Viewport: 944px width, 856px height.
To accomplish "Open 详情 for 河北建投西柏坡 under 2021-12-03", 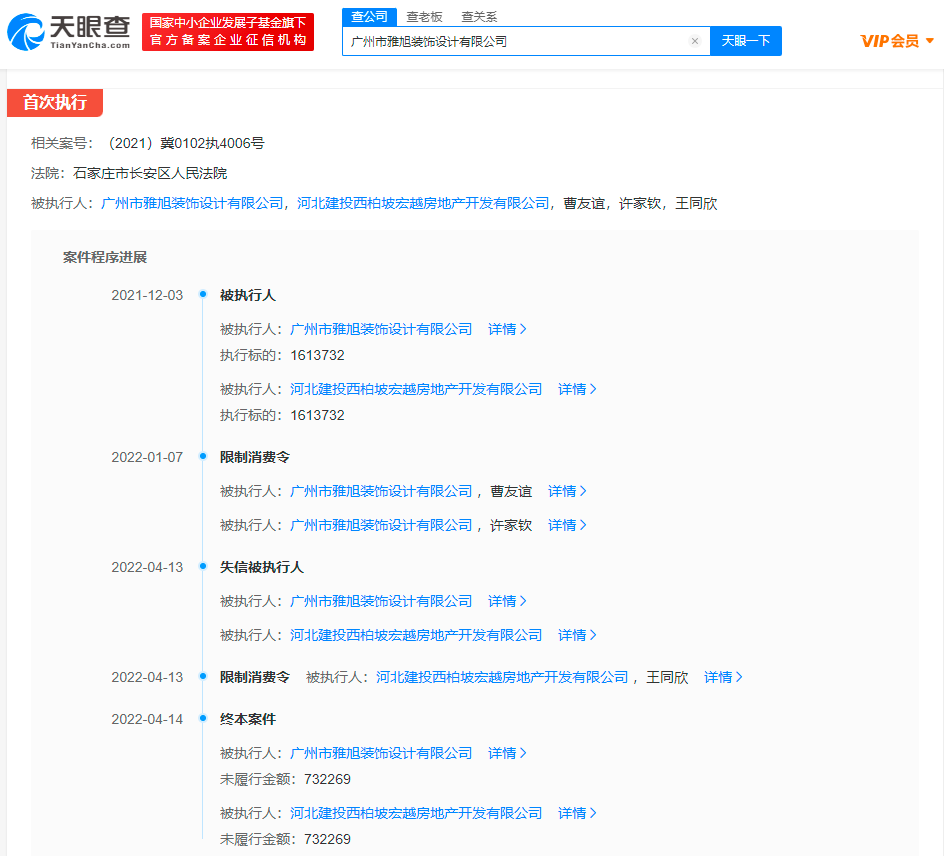I will pos(577,389).
